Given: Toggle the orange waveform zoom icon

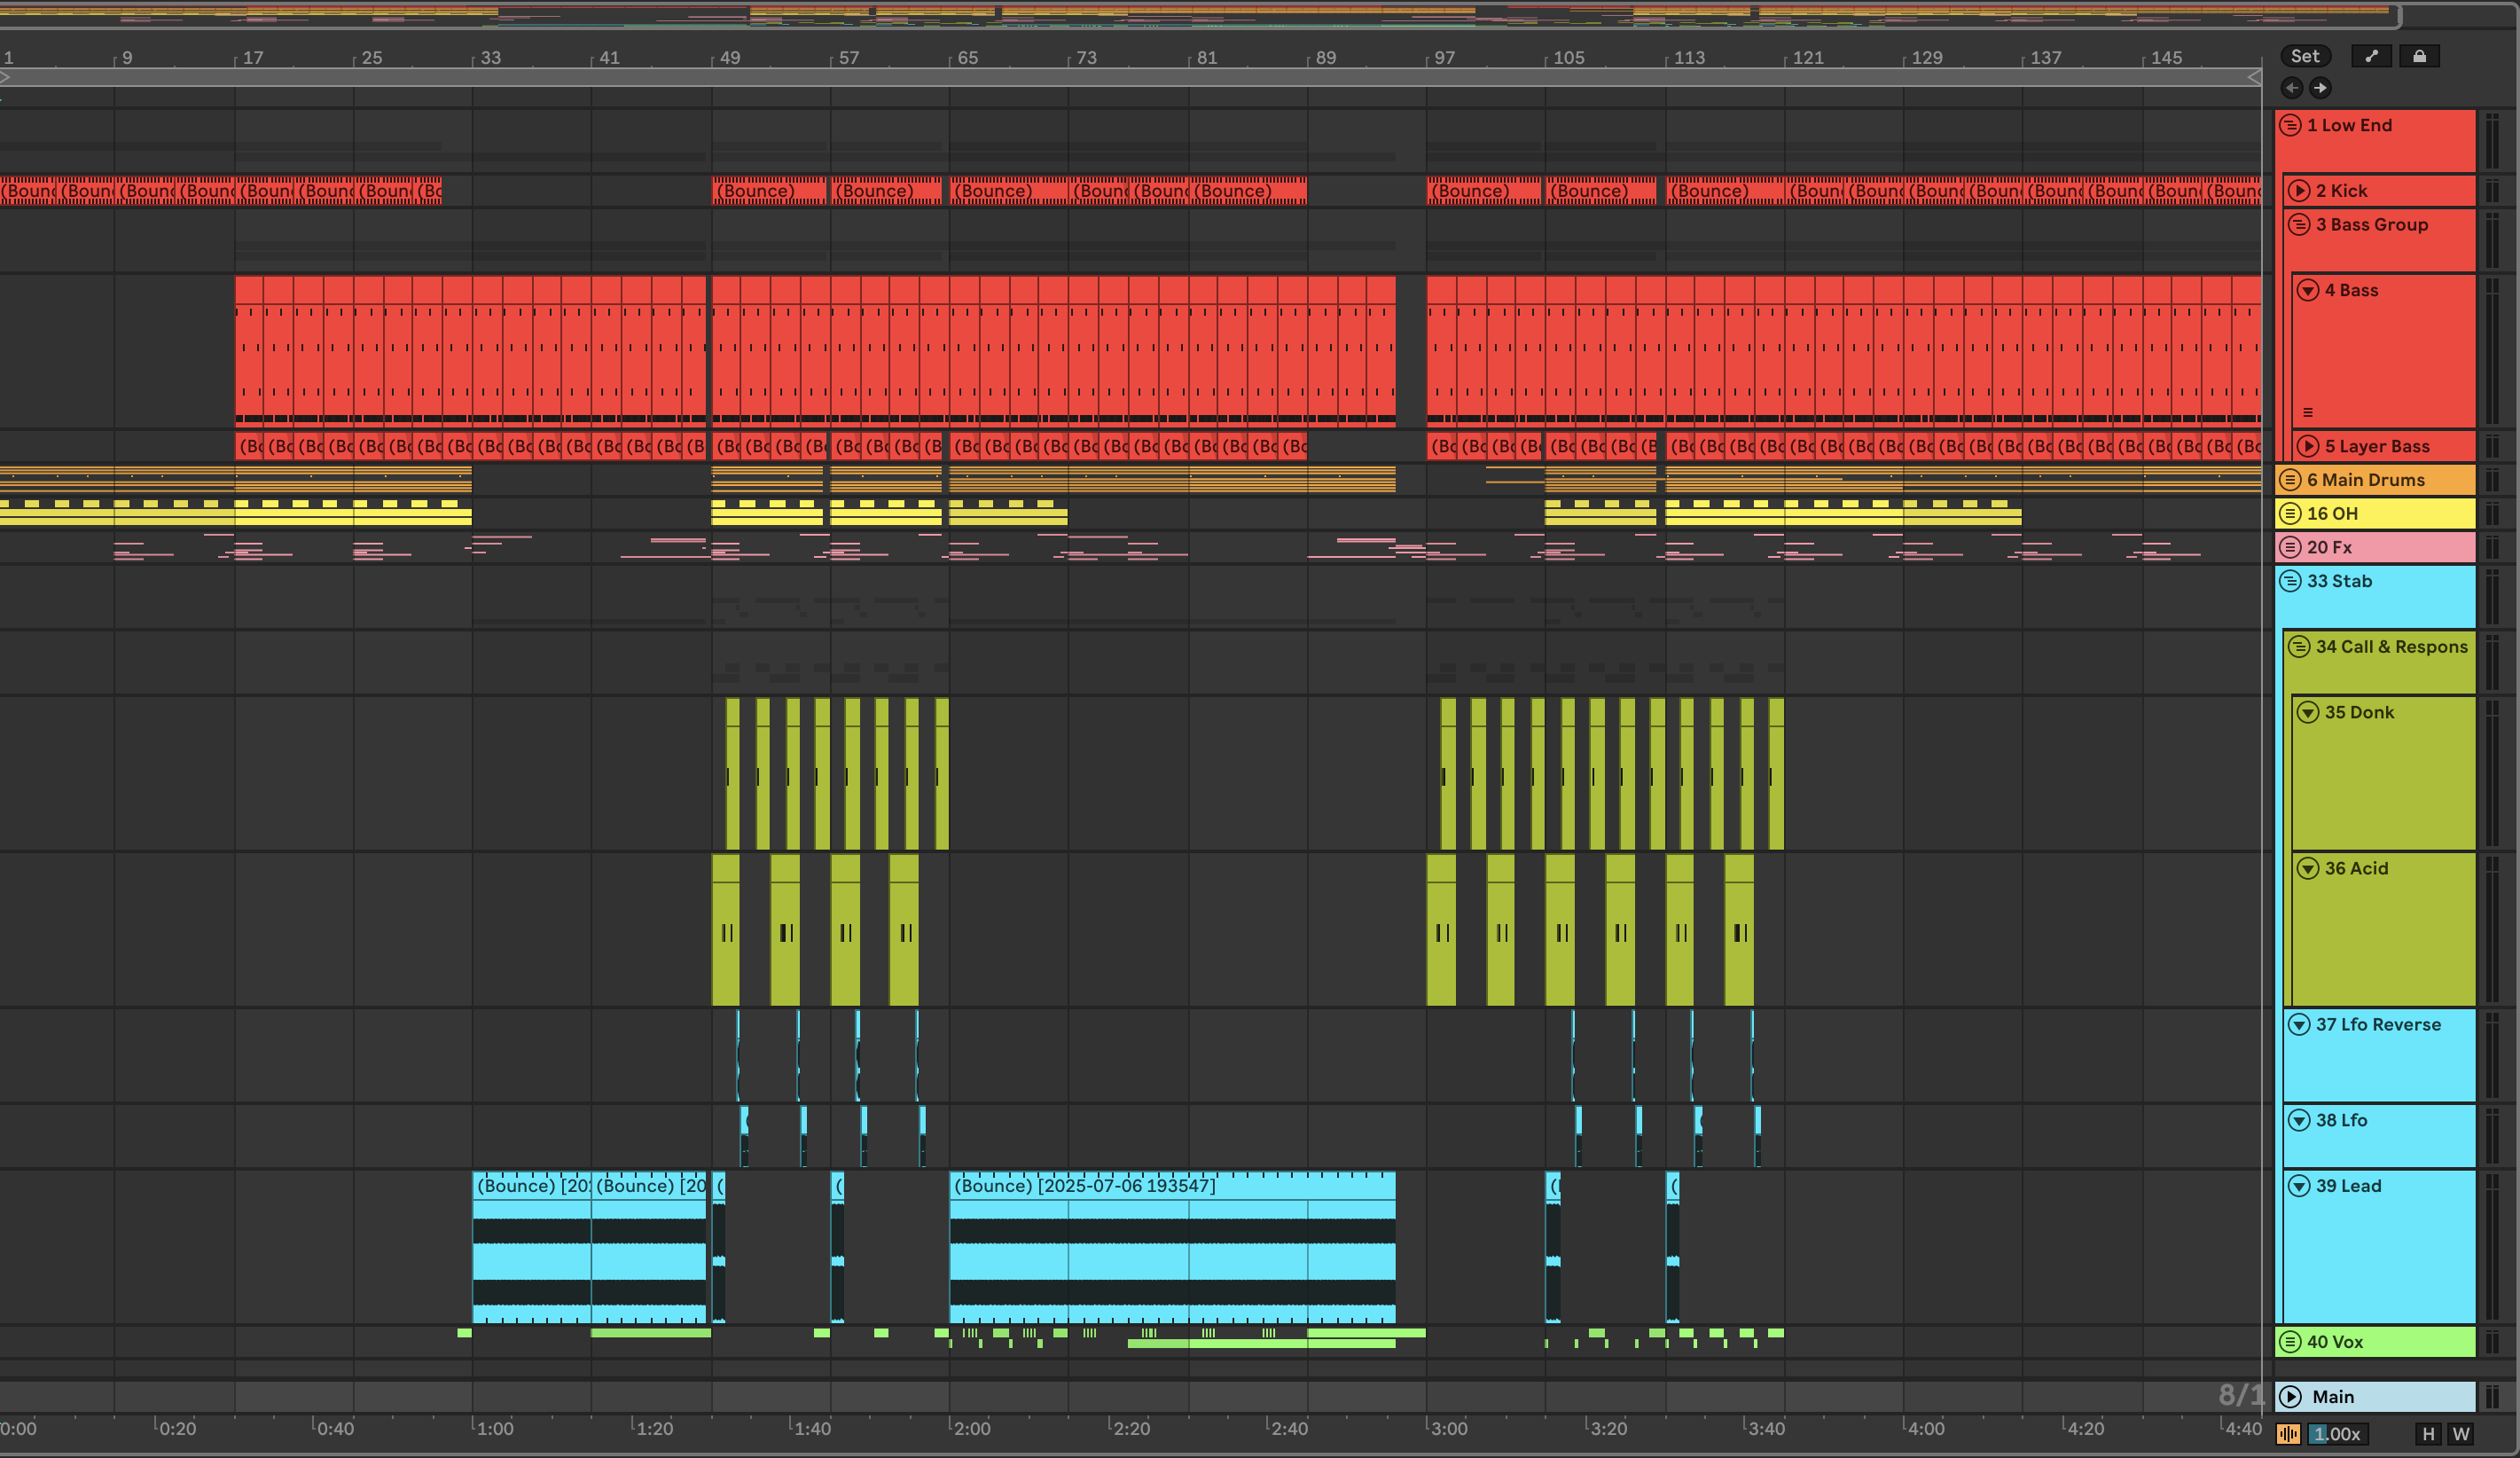Looking at the screenshot, I should [2288, 1434].
